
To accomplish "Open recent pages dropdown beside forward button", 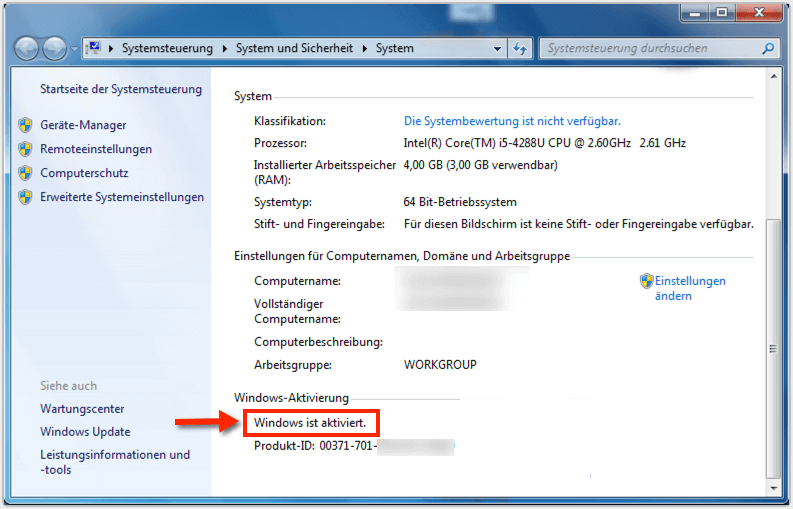I will [74, 49].
